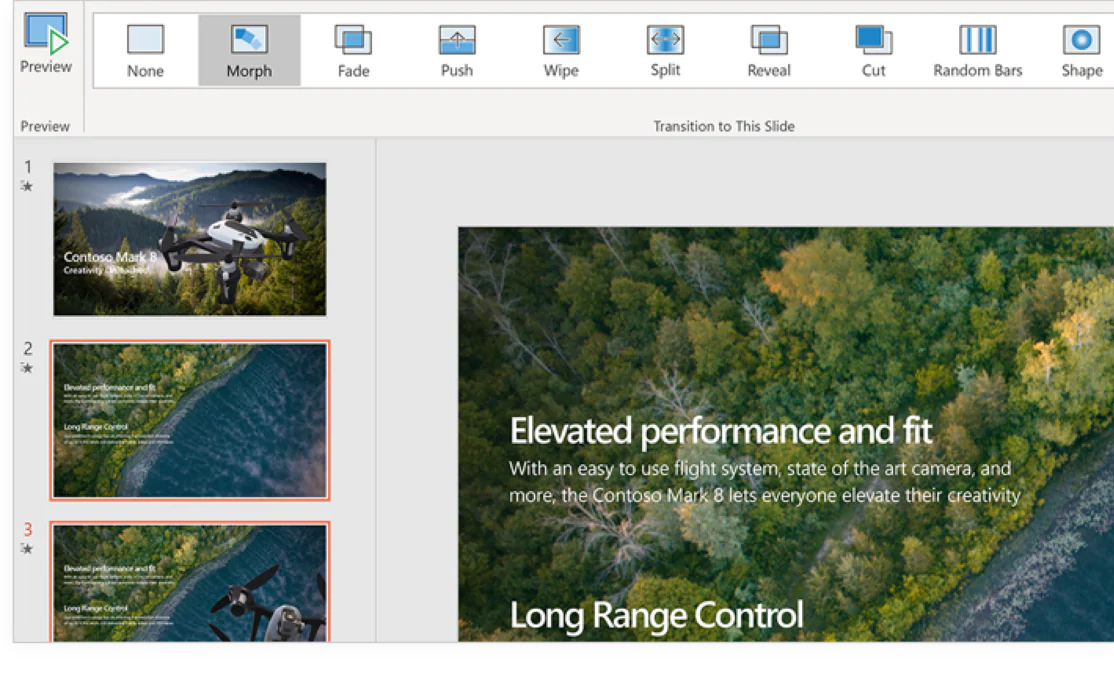Select the Reveal transition
The image size is (1114, 675).
click(769, 50)
